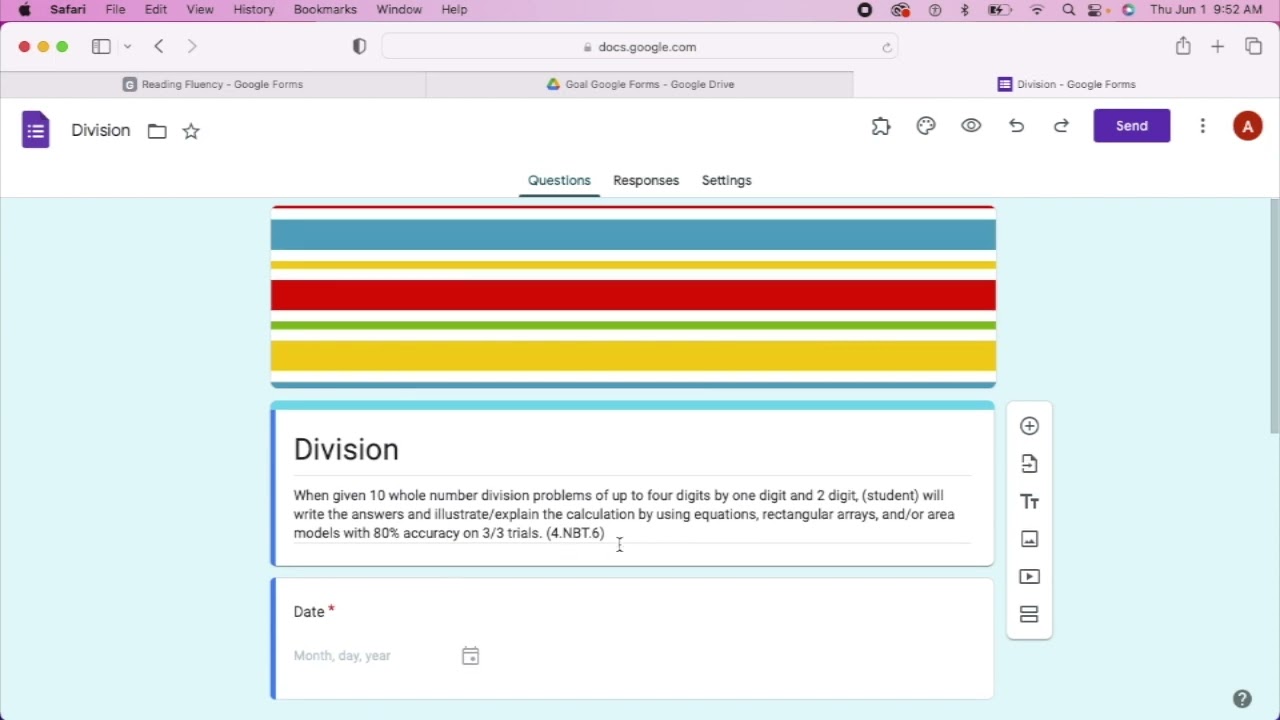Switch to the Responses tab
The image size is (1280, 720).
pyautogui.click(x=646, y=181)
